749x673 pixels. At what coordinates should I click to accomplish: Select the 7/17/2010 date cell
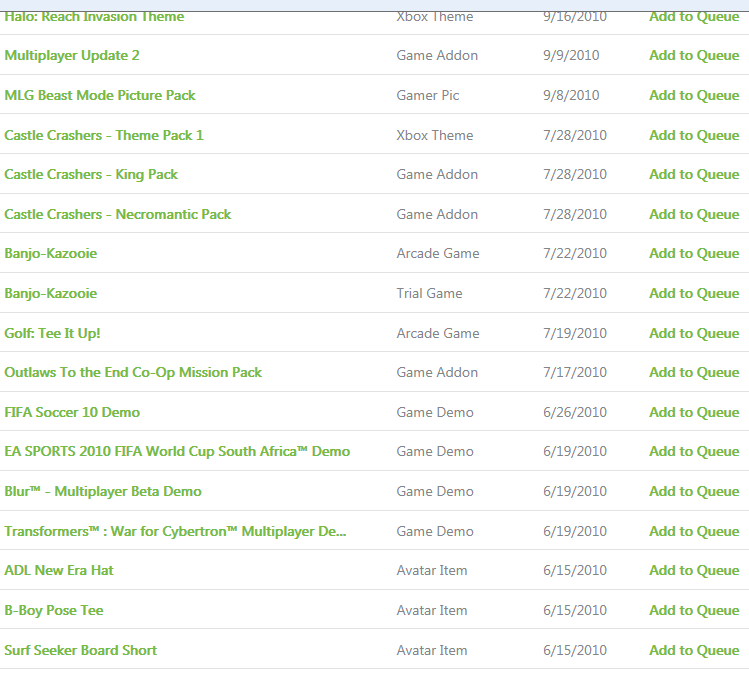click(575, 373)
